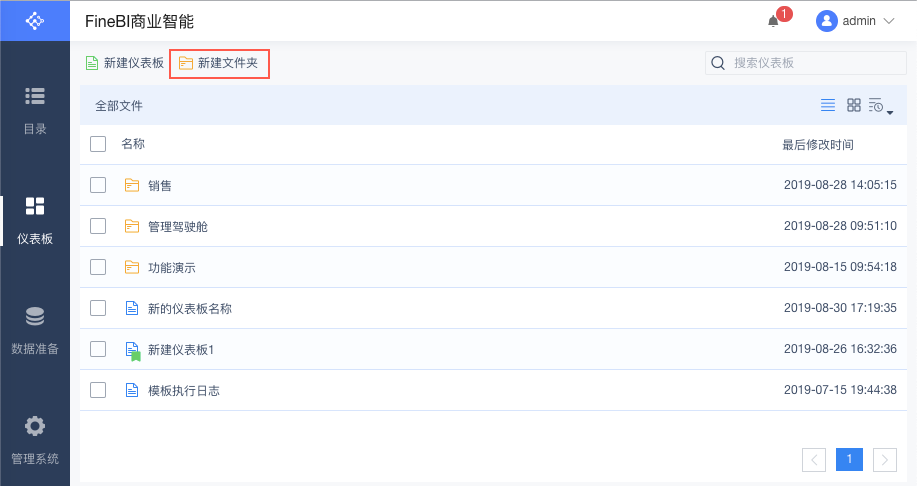Click the notification bell icon
The width and height of the screenshot is (917, 486).
point(773,21)
